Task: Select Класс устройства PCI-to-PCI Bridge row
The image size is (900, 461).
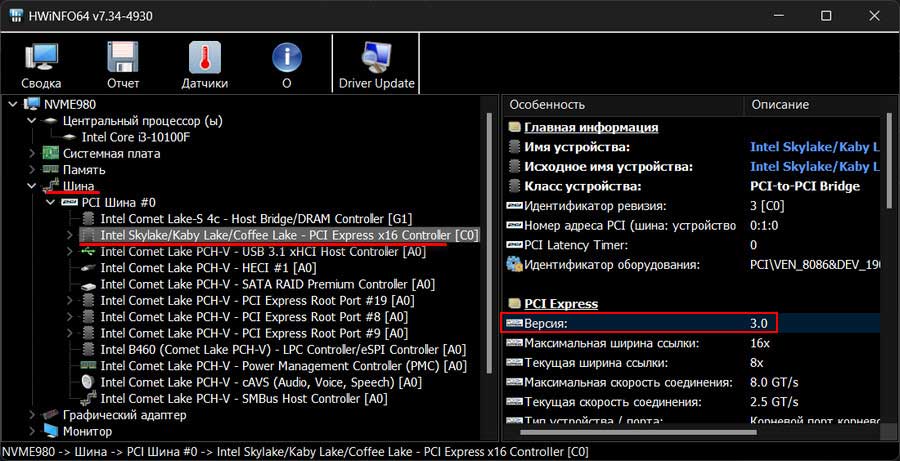Action: pyautogui.click(x=691, y=186)
